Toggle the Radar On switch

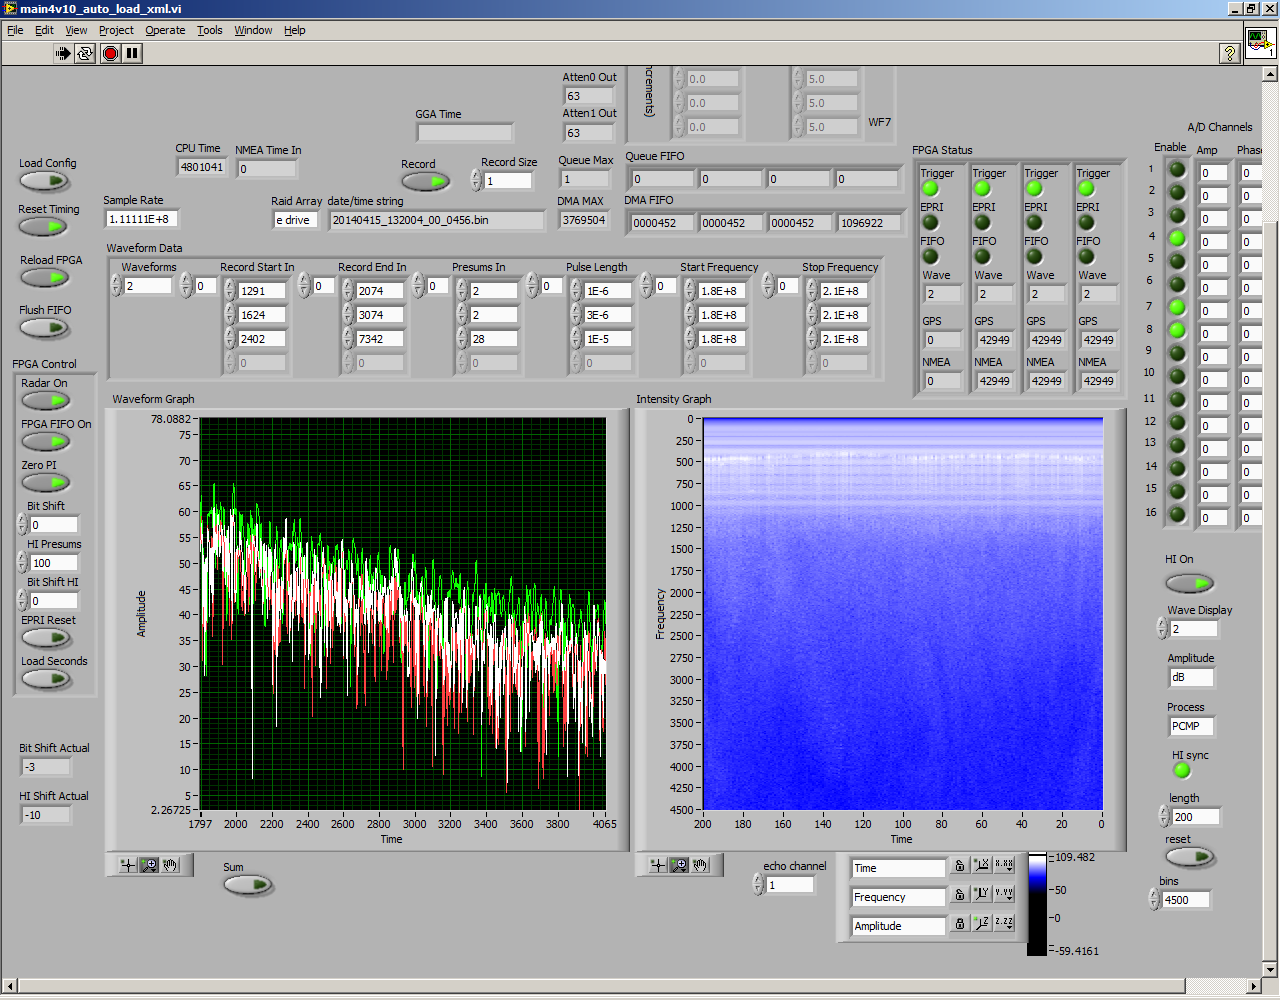(45, 401)
